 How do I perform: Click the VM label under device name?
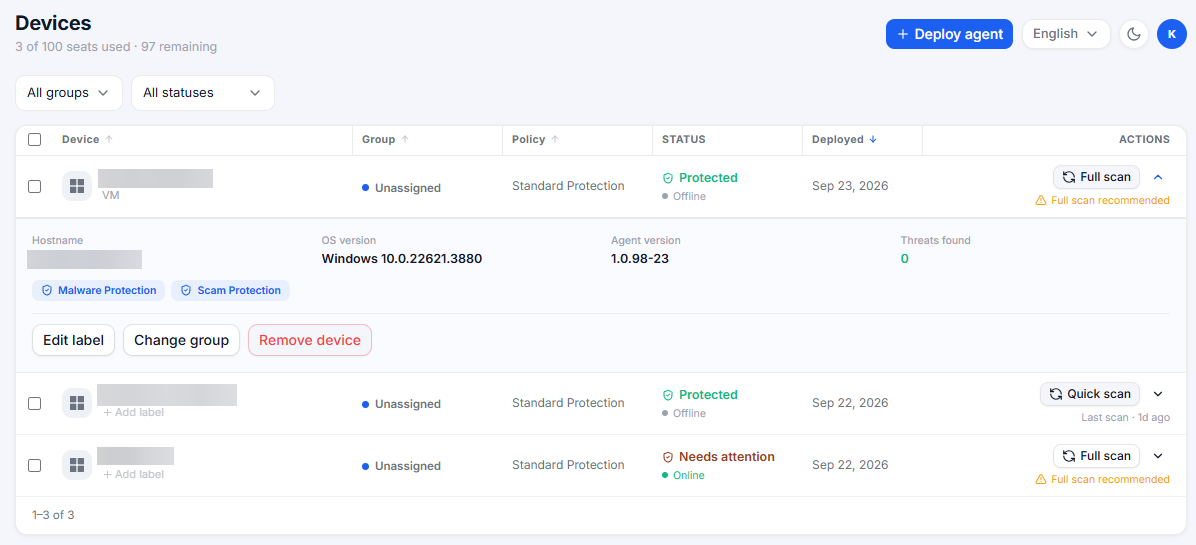(x=111, y=195)
